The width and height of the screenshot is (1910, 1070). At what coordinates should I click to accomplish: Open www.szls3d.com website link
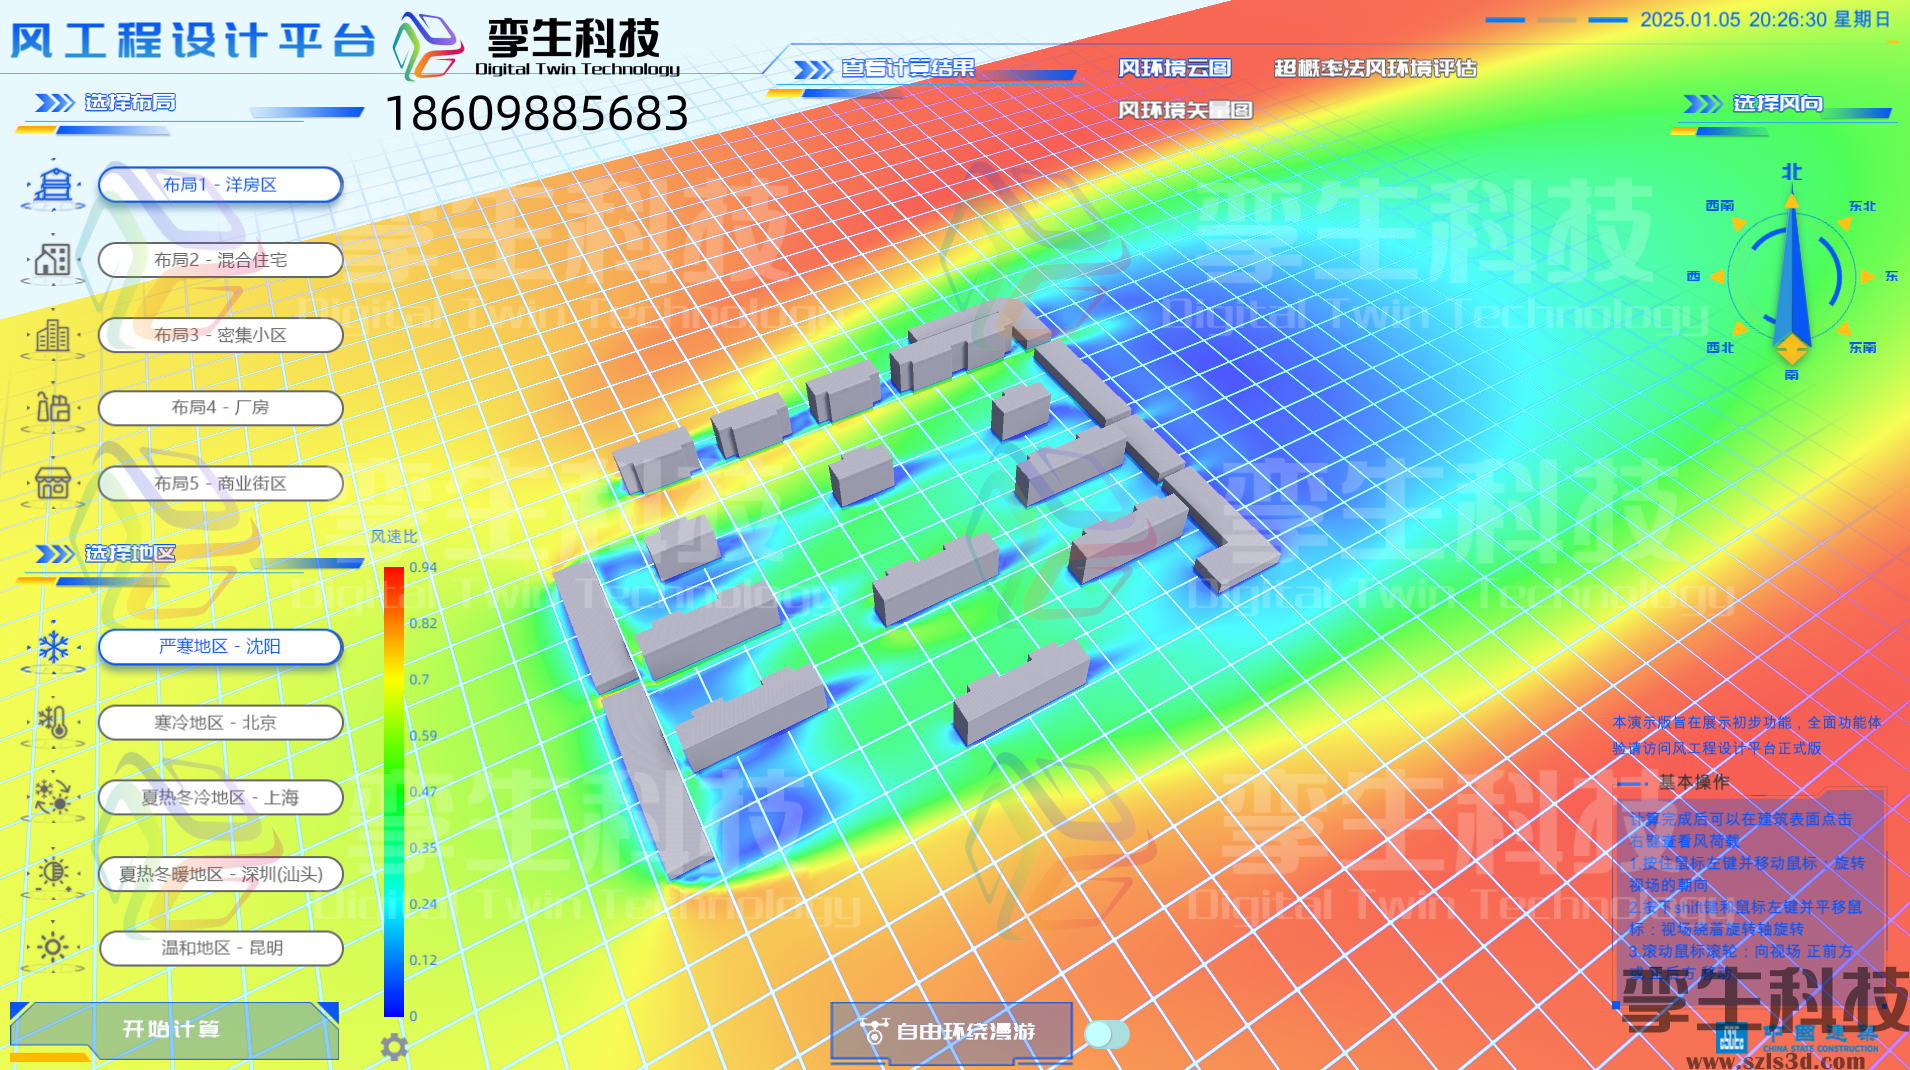coord(1775,1061)
